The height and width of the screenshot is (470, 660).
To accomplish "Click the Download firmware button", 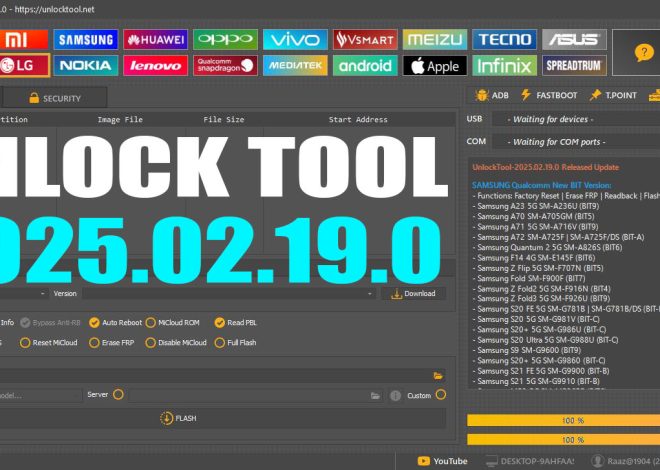I will [x=414, y=294].
